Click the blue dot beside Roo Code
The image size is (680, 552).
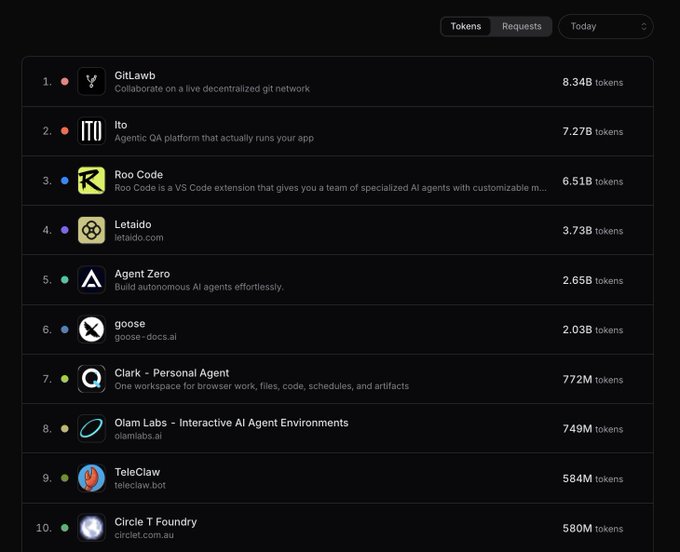65,180
